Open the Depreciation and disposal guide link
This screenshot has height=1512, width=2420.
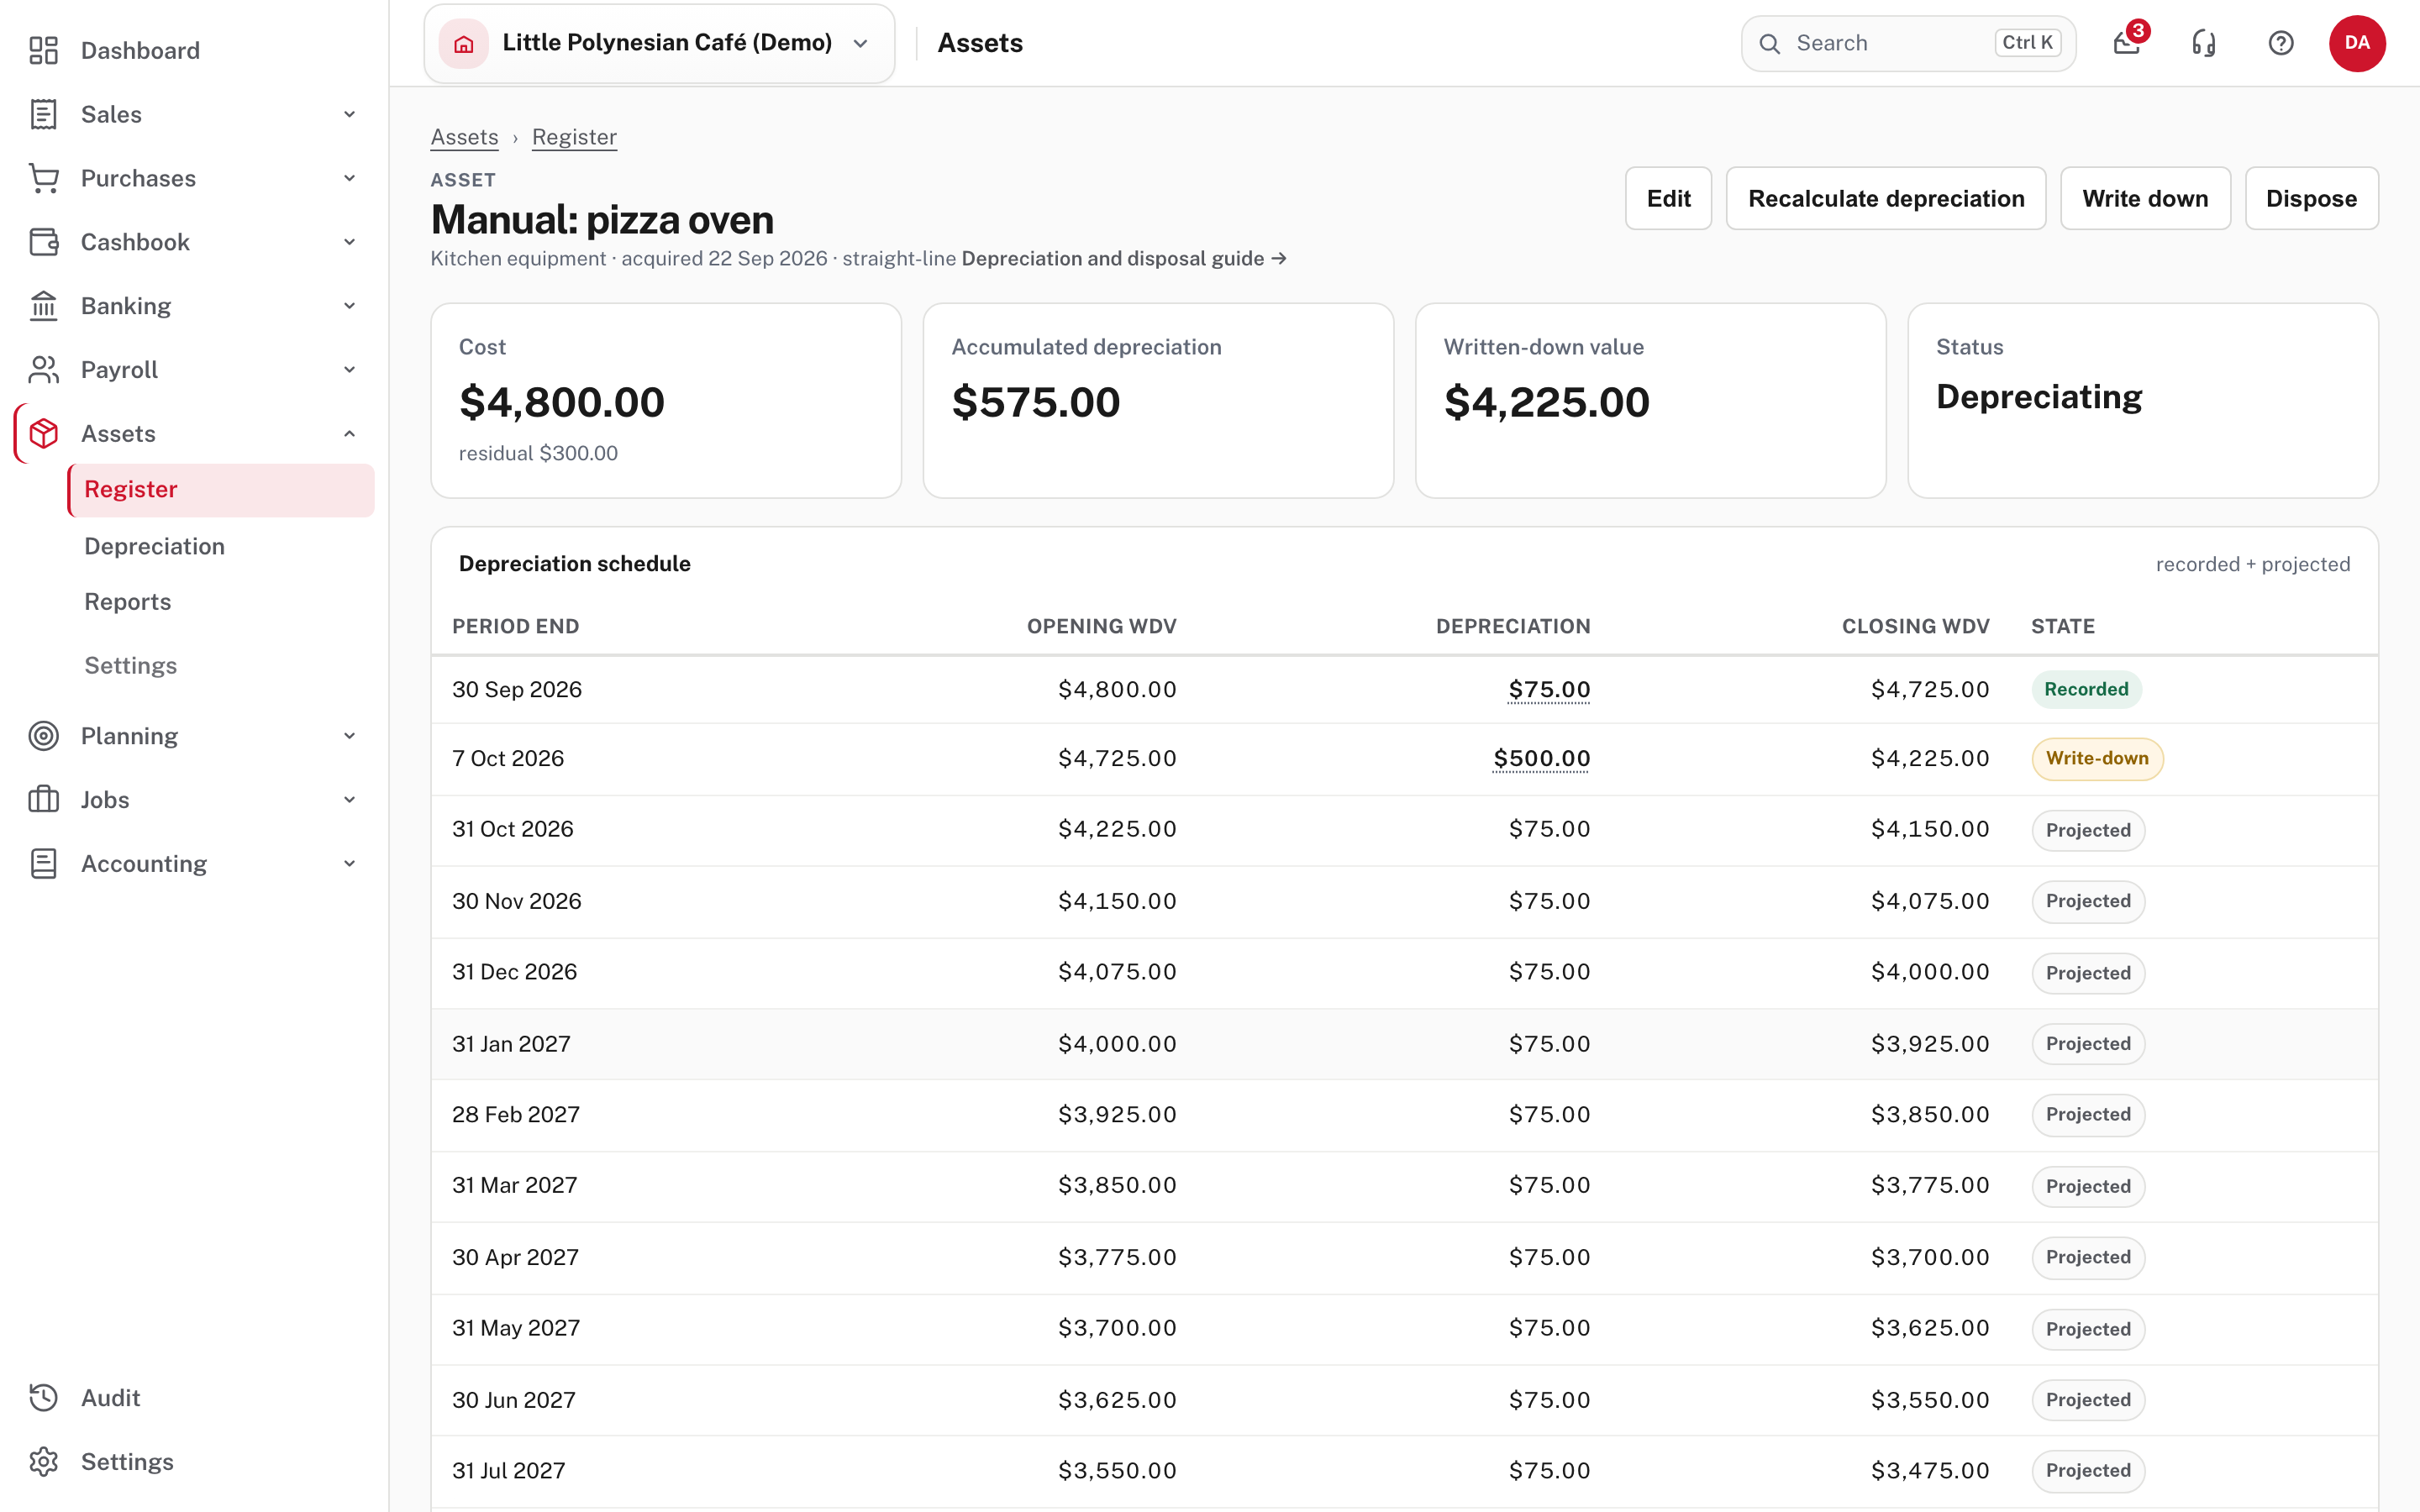pos(1124,259)
